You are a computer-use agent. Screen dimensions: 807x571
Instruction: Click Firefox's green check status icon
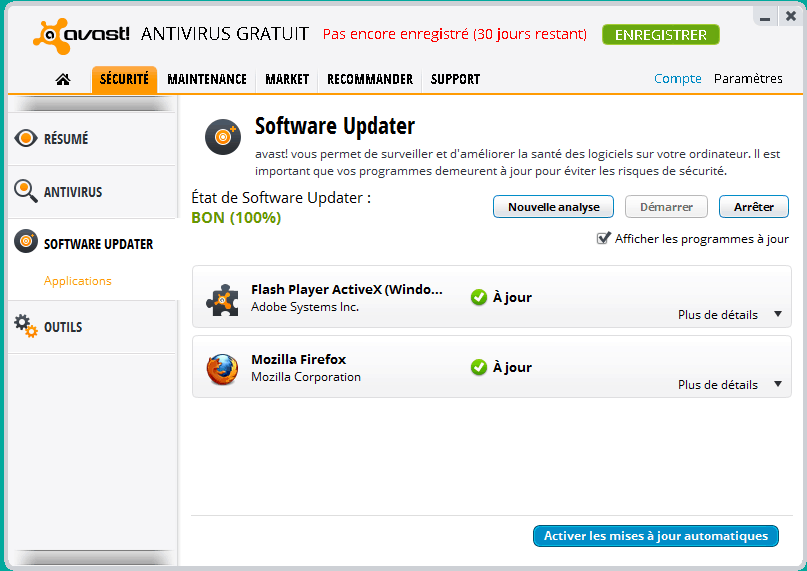coord(479,367)
